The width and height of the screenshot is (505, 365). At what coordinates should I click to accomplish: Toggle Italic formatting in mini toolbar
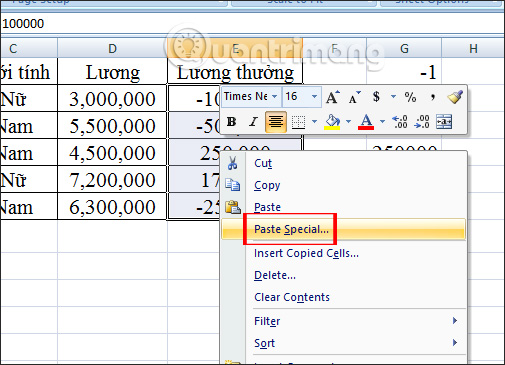coord(253,122)
